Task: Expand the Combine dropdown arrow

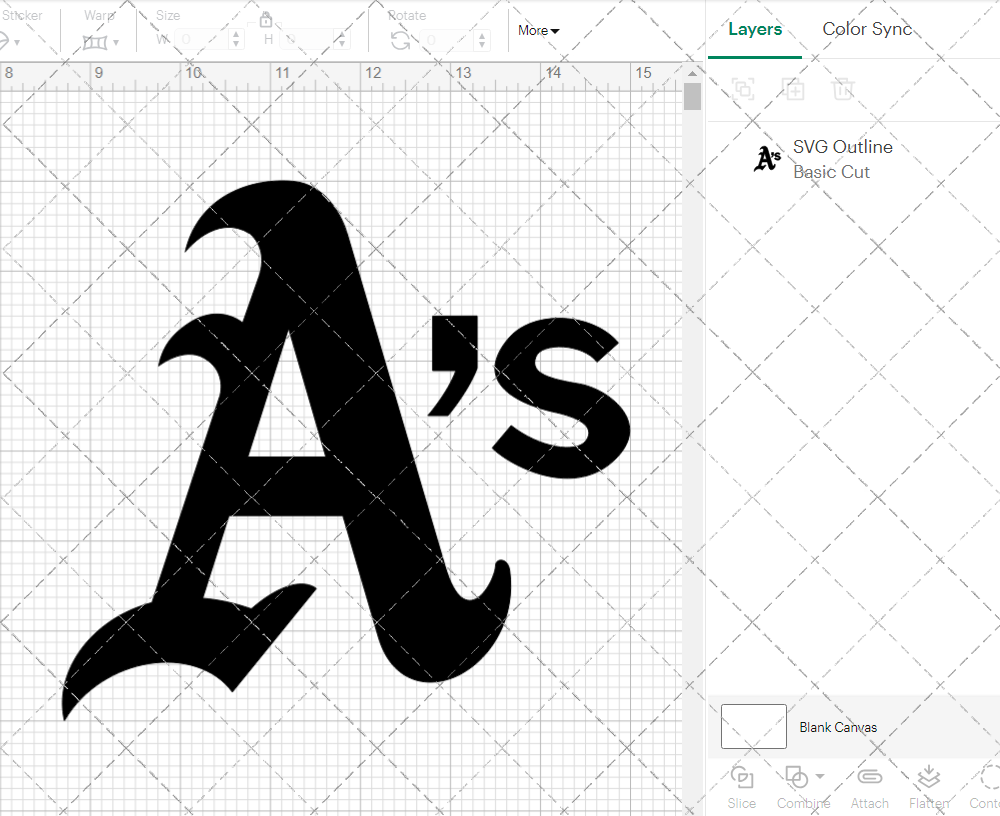Action: coord(820,776)
